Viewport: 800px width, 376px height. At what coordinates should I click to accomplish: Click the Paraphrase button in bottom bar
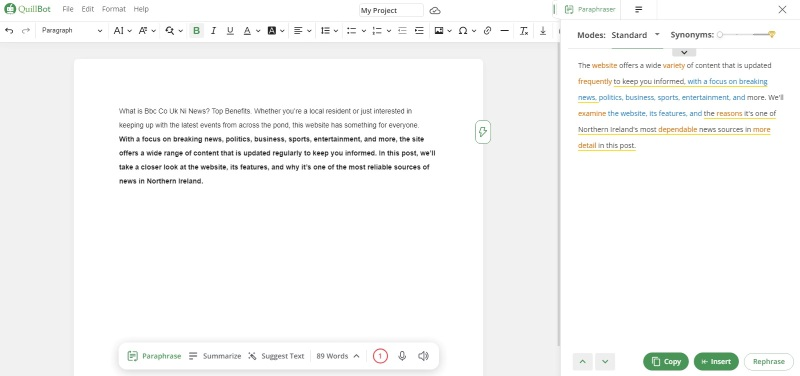154,356
